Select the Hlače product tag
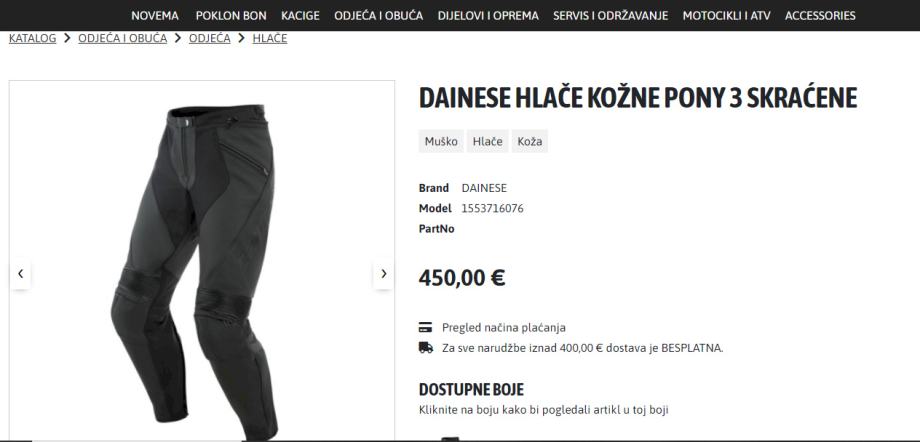This screenshot has height=442, width=920. pyautogui.click(x=488, y=141)
